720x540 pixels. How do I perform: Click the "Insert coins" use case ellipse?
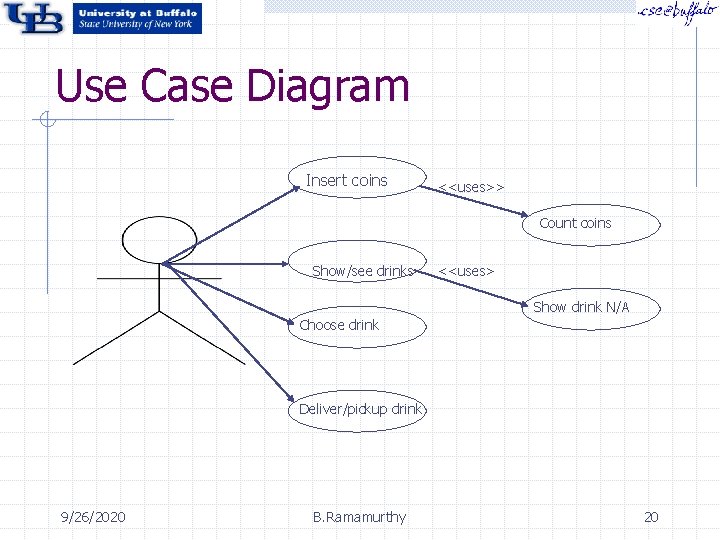click(x=357, y=178)
